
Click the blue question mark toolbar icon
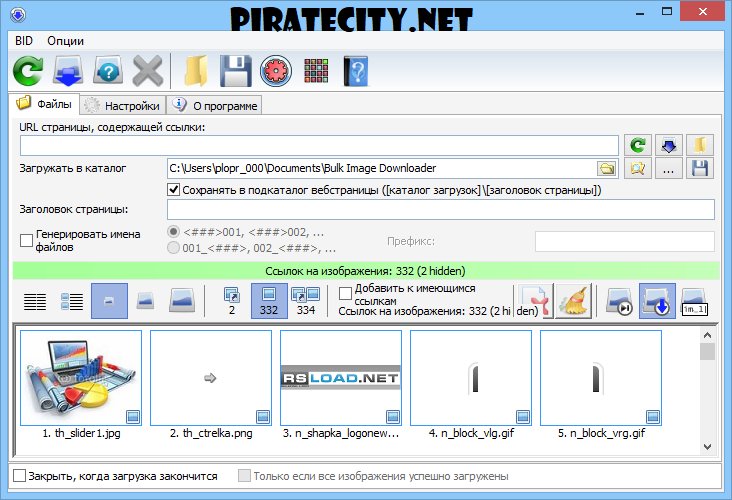(x=108, y=71)
